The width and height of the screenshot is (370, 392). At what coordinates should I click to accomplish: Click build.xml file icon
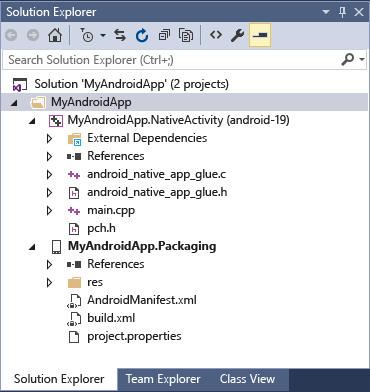point(74,319)
